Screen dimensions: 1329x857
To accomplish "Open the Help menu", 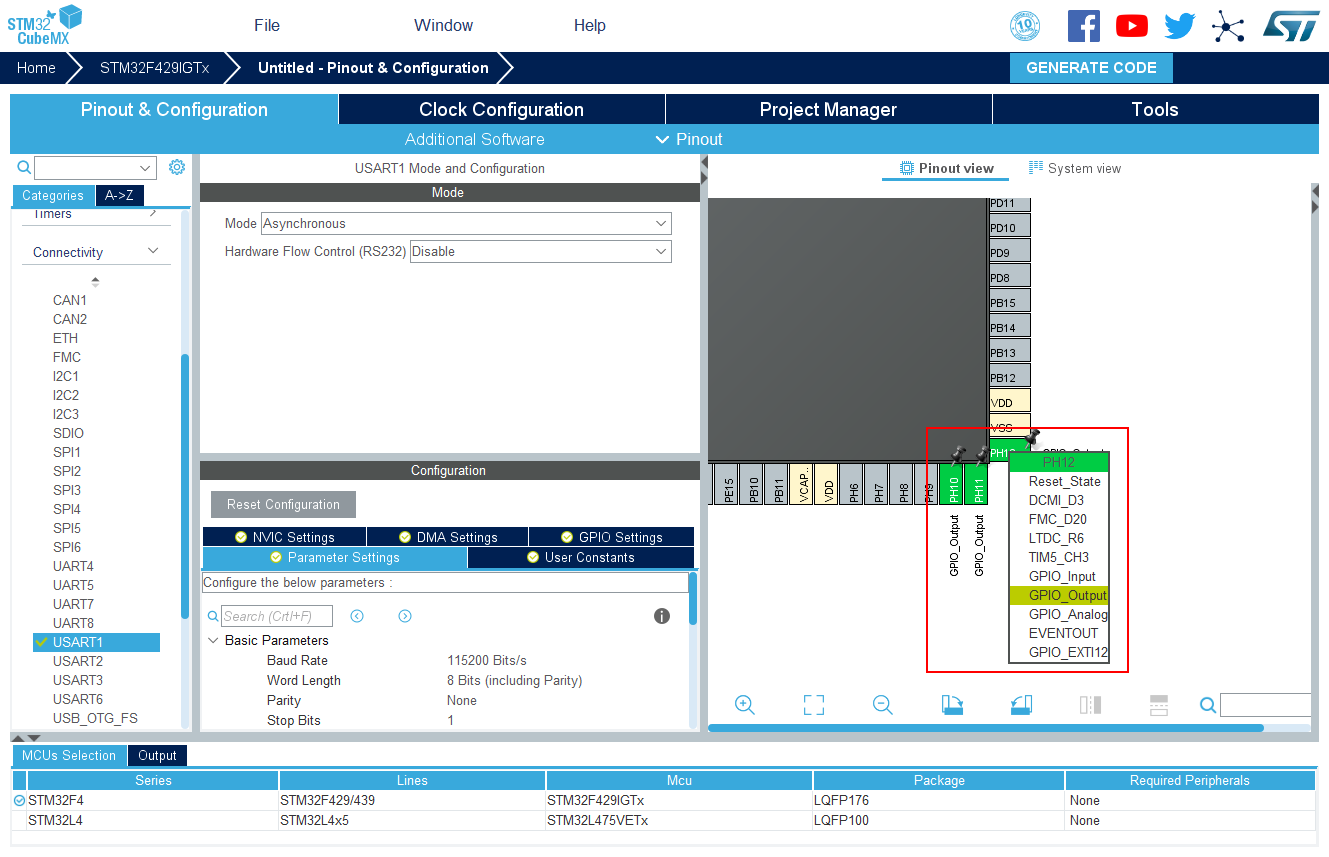I will (x=590, y=25).
